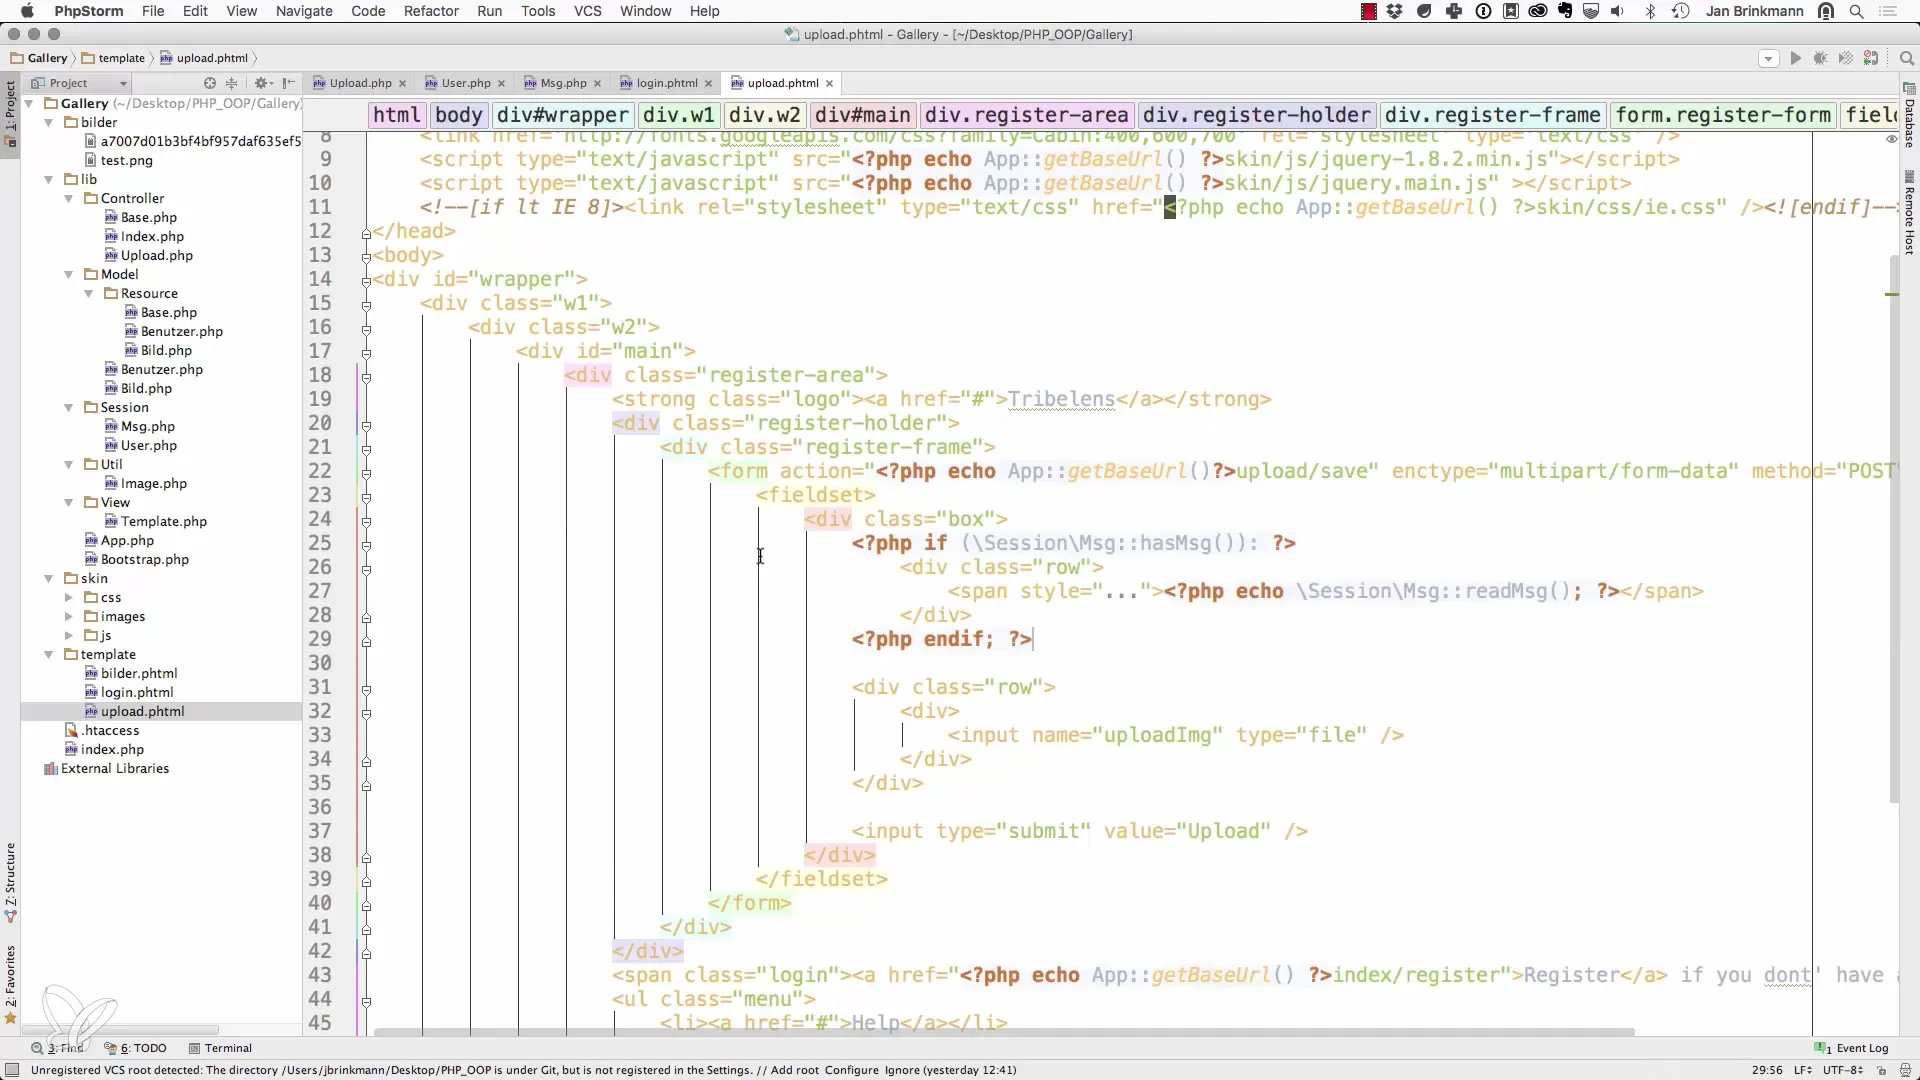Toggle the fold marker on line 22 form
Image resolution: width=1920 pixels, height=1080 pixels.
click(x=366, y=473)
